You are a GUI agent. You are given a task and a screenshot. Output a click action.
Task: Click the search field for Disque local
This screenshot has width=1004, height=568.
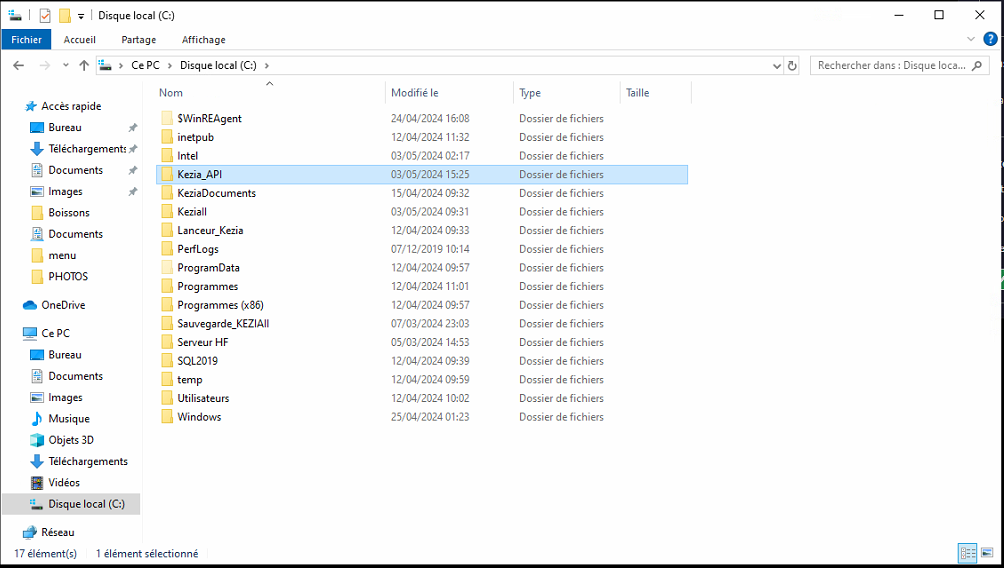(890, 65)
